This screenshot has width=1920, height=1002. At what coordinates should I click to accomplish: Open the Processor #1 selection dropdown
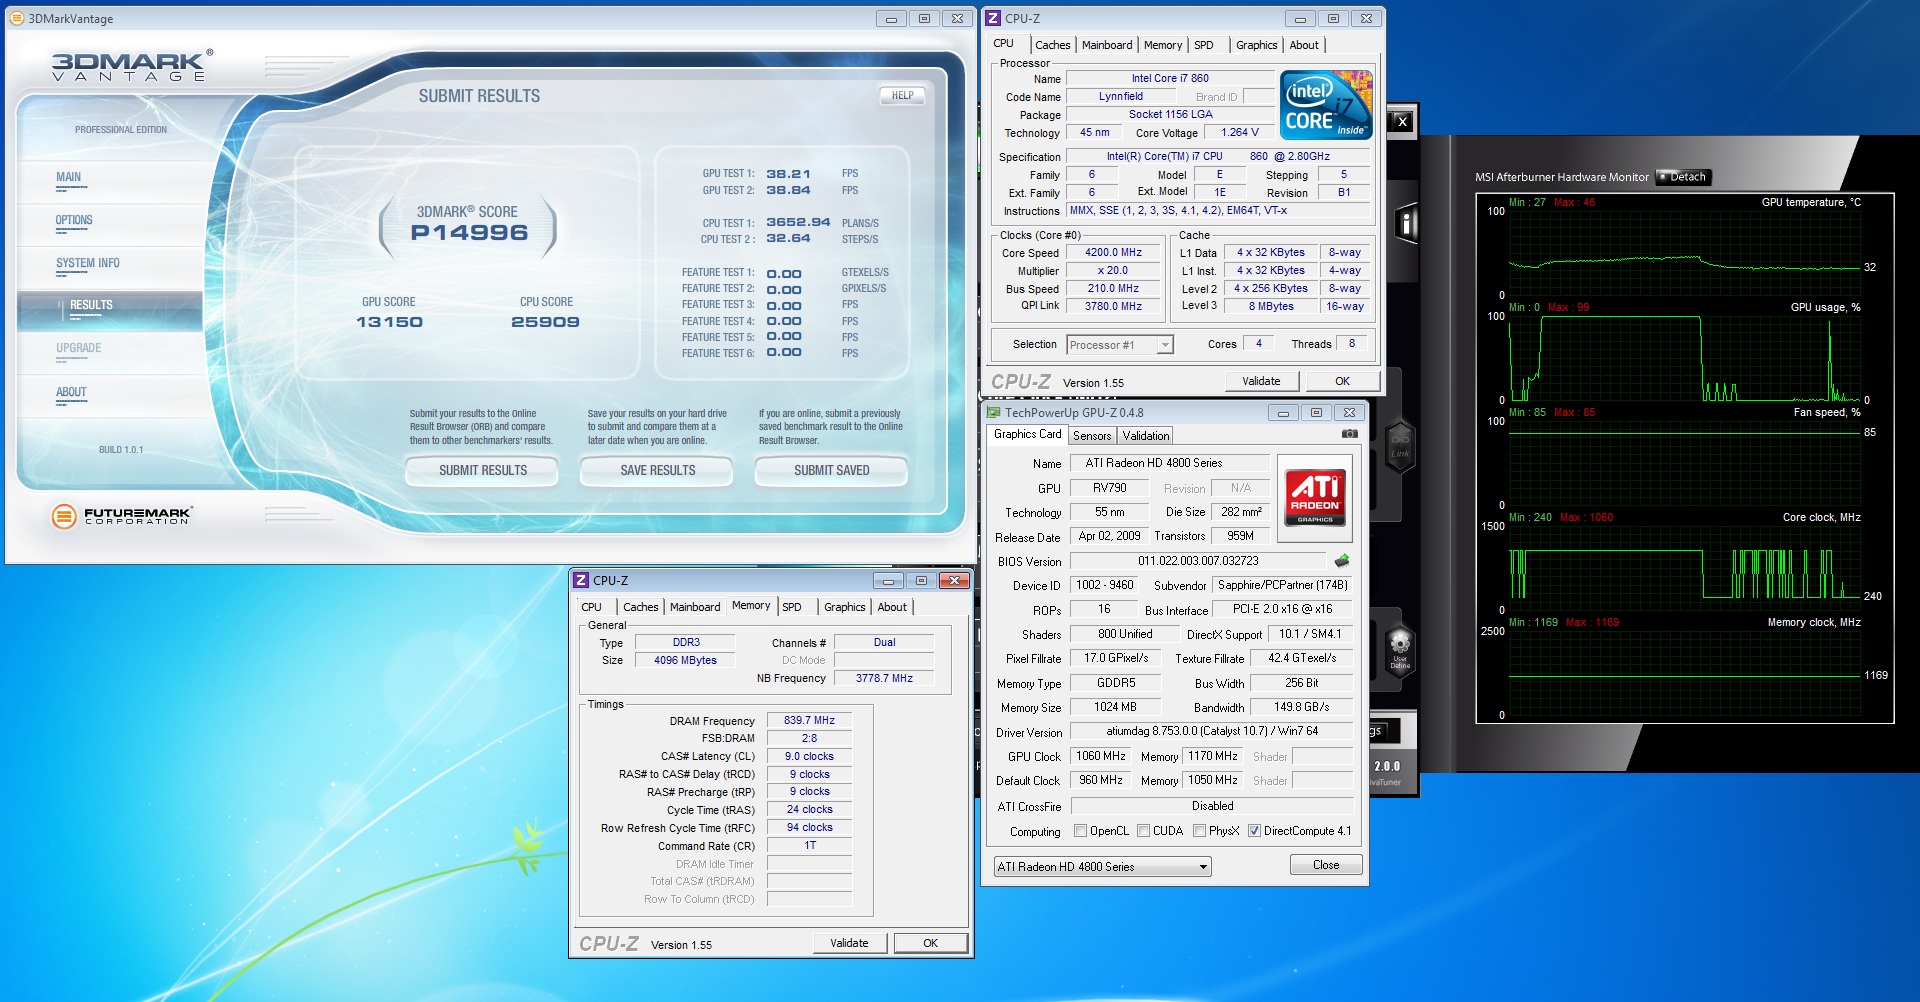tap(1119, 345)
